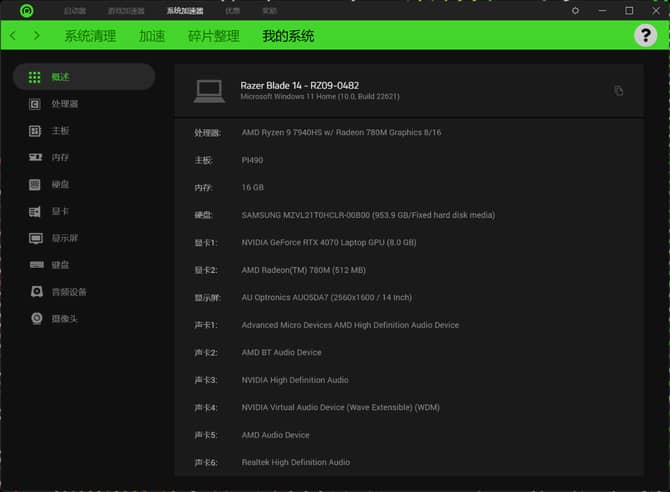Click the 显卡1: label in overview panel

pos(206,243)
